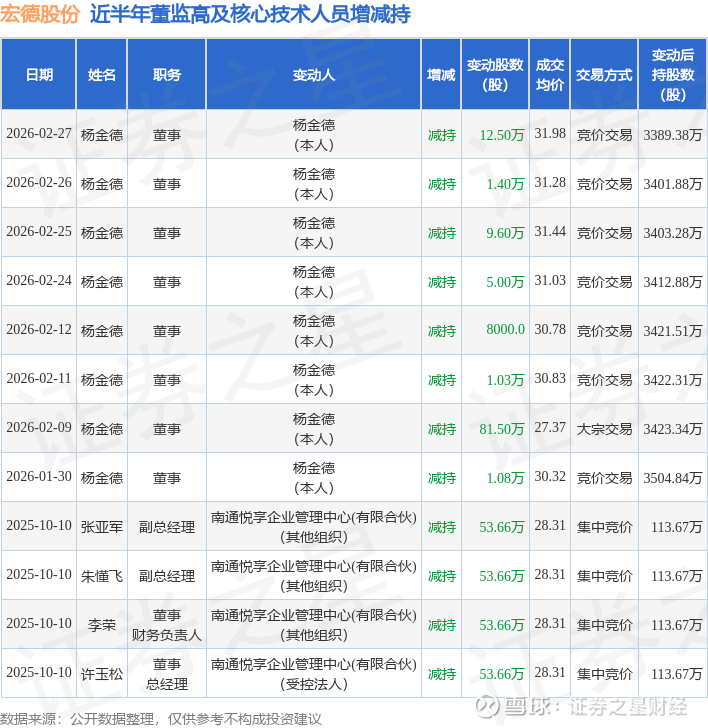Select date cell 2026-01-30
Viewport: 708px width, 728px height.
39,477
